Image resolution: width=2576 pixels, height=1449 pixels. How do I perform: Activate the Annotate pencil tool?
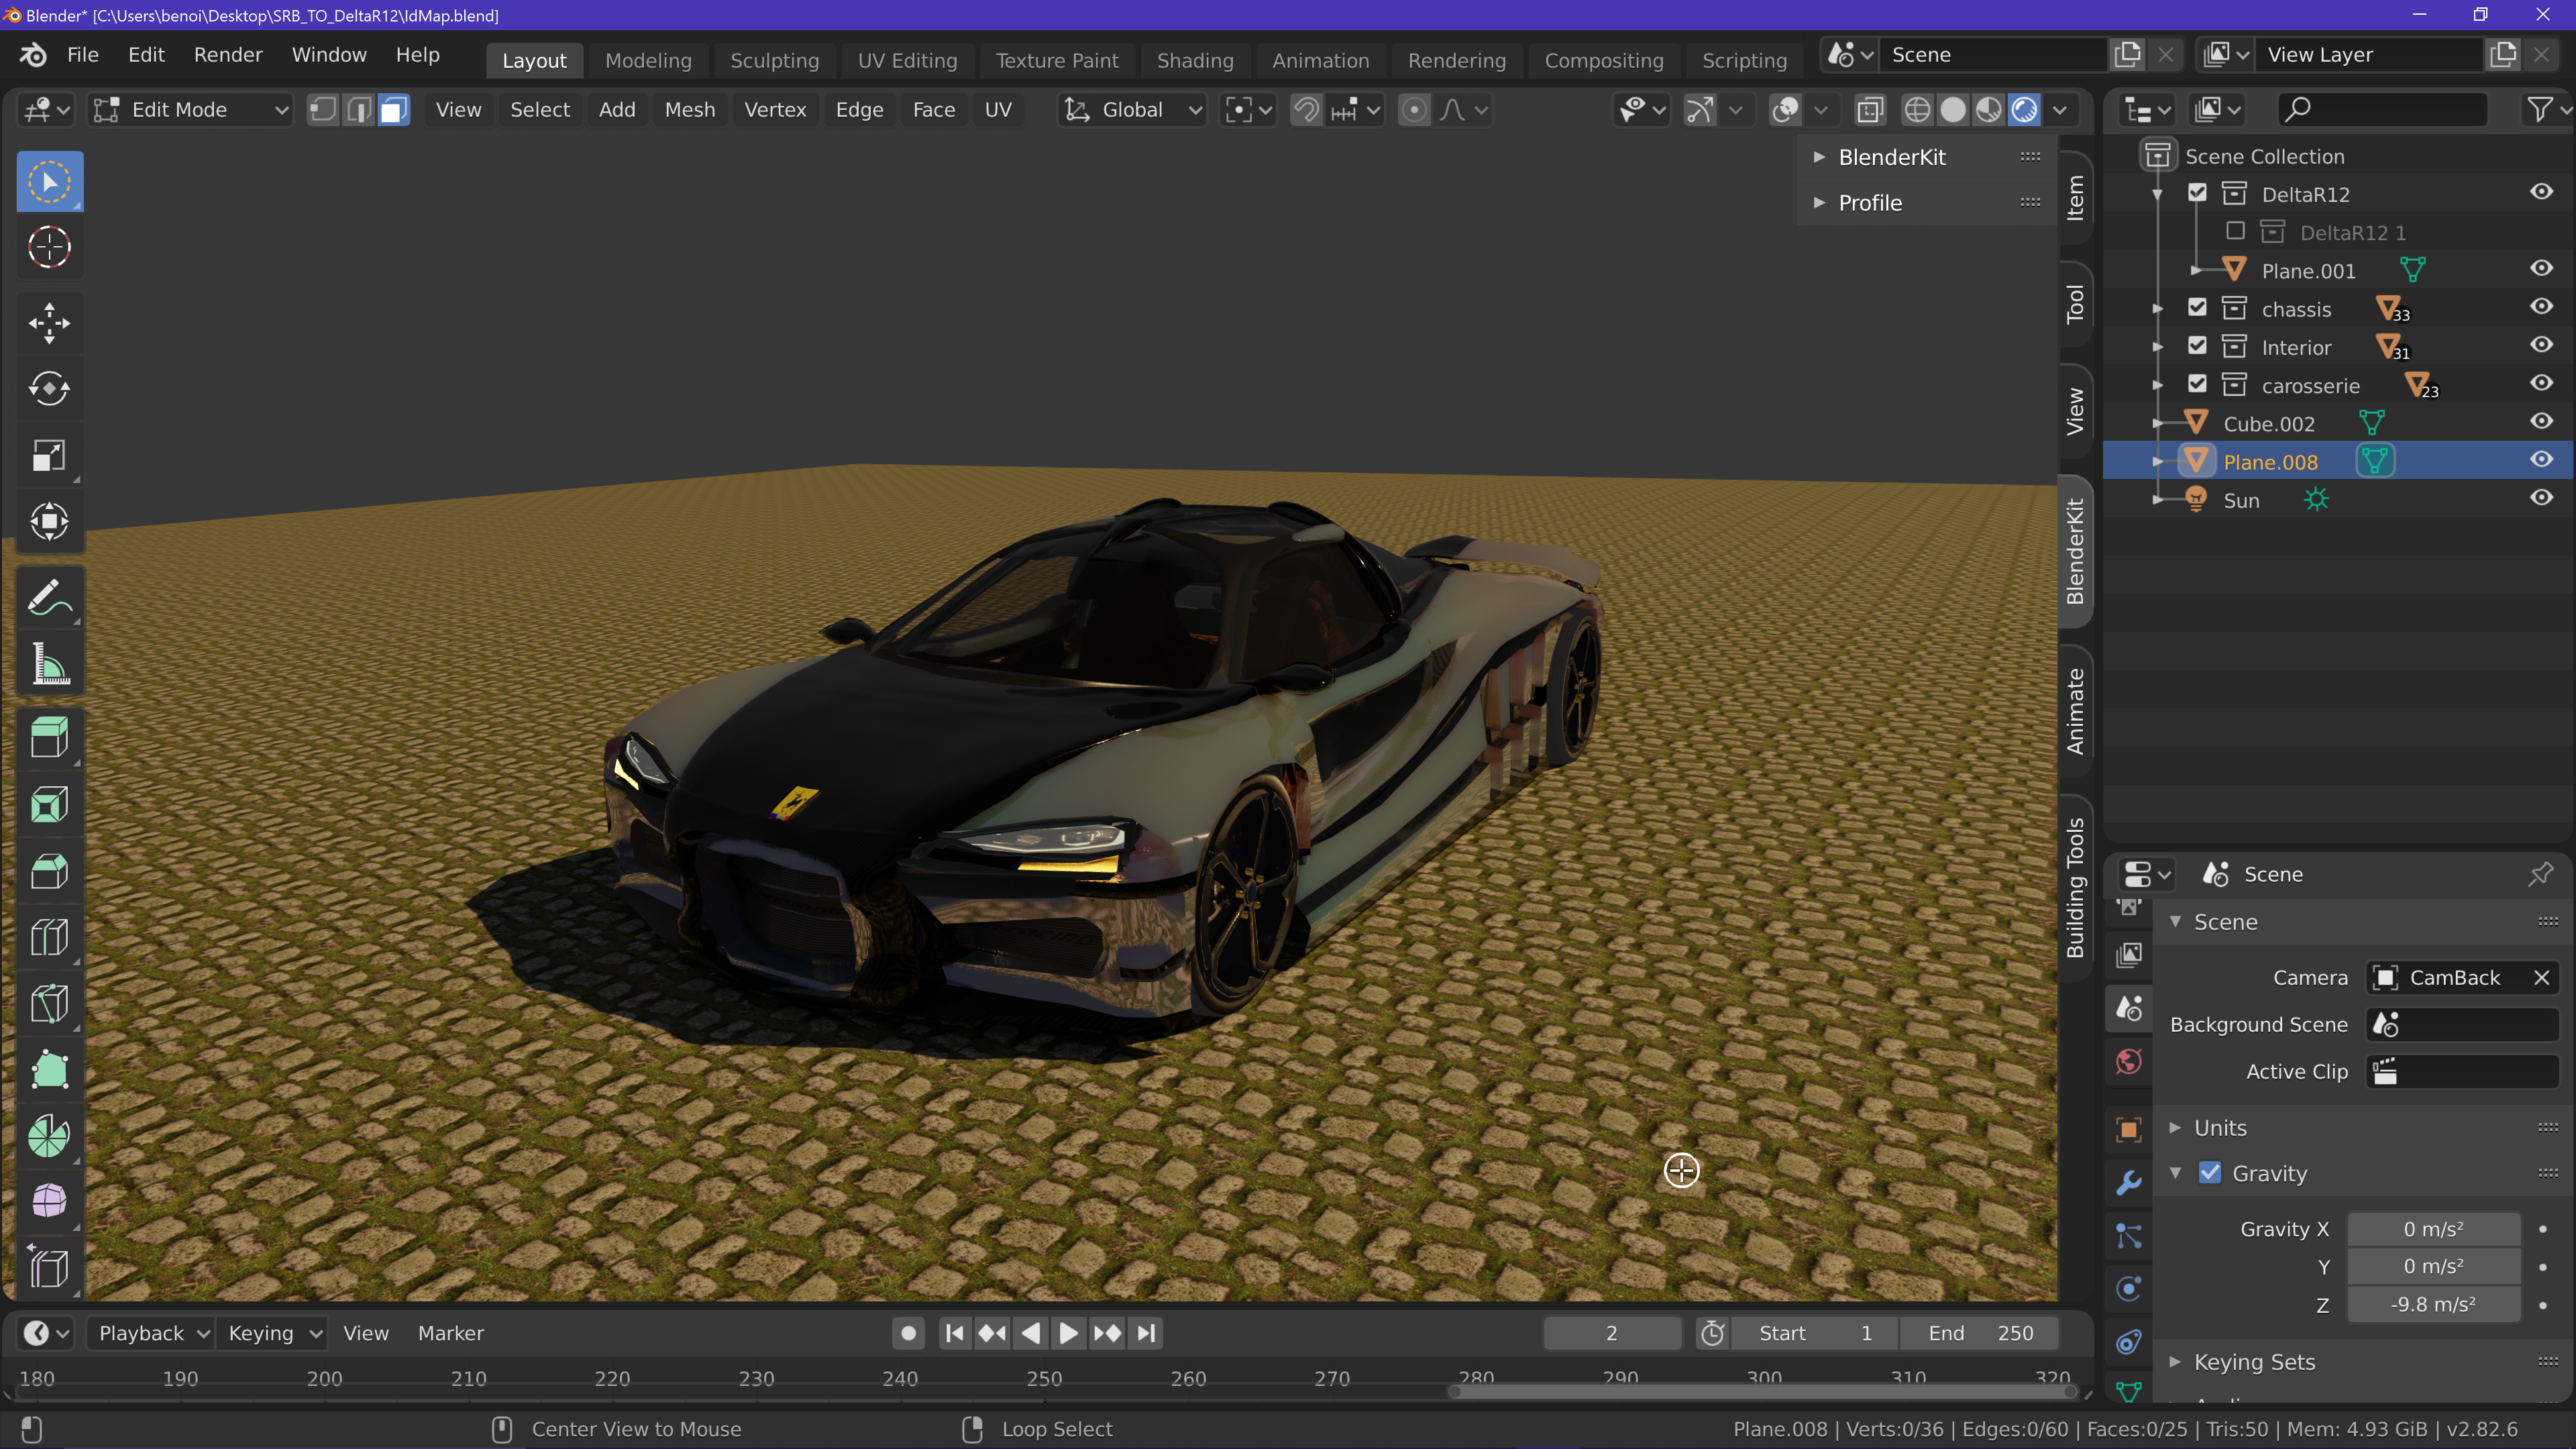(x=49, y=598)
